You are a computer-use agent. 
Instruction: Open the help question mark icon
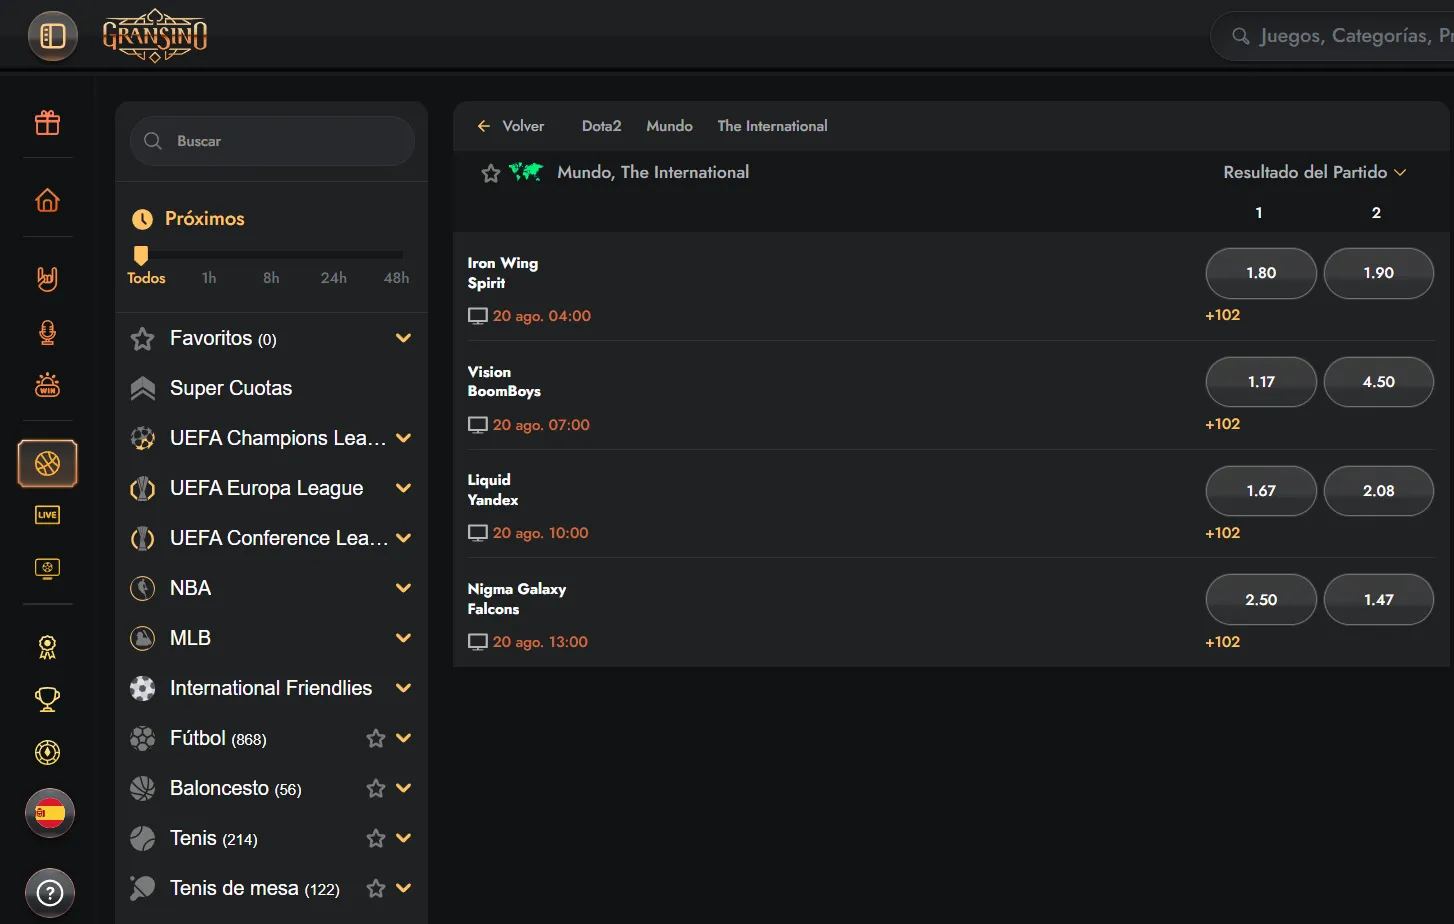(x=50, y=892)
